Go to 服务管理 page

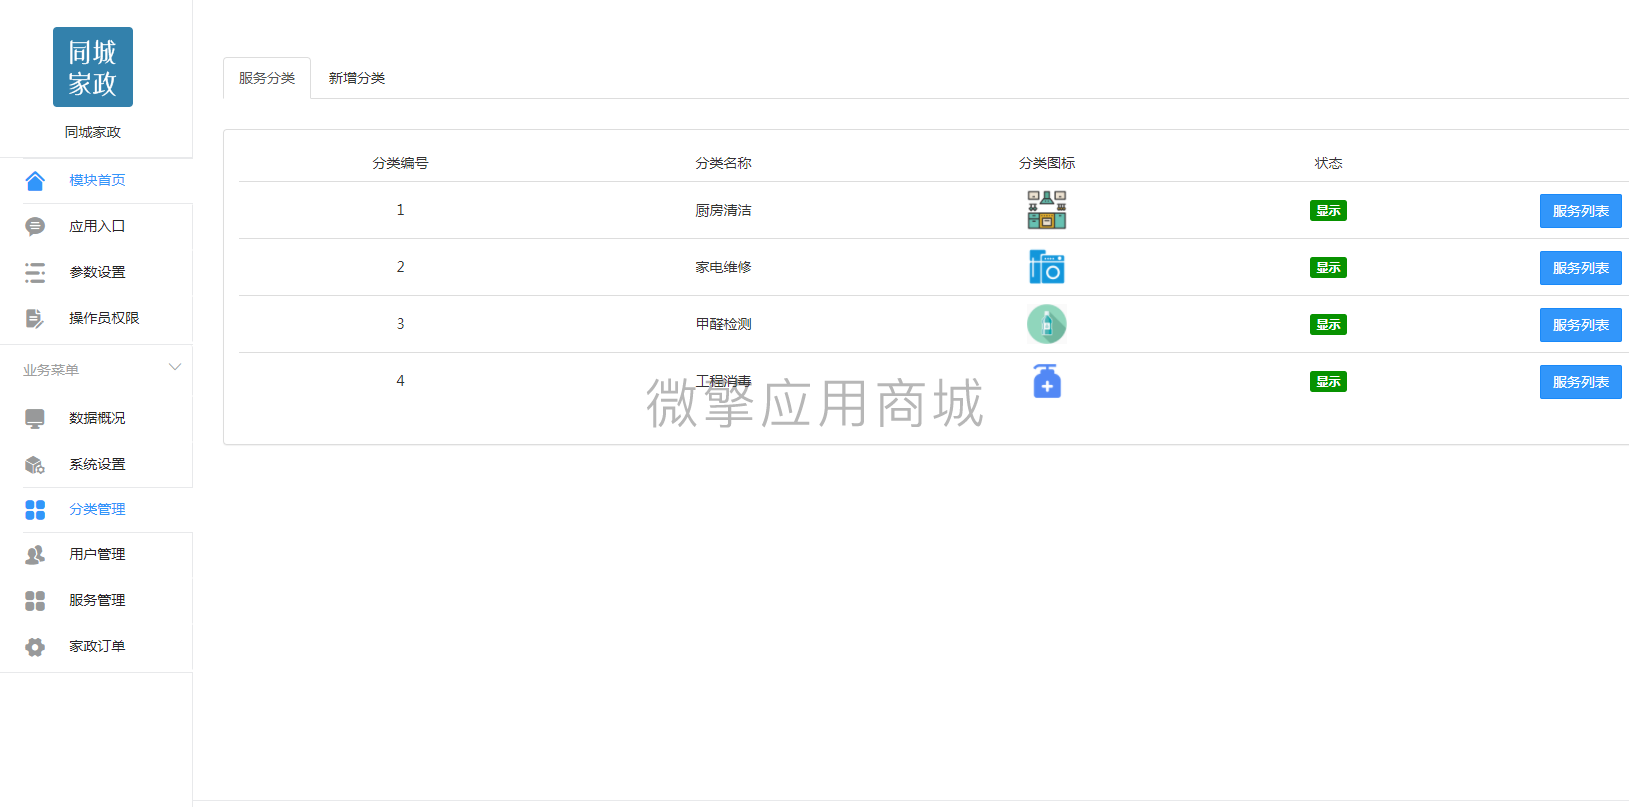(x=97, y=600)
